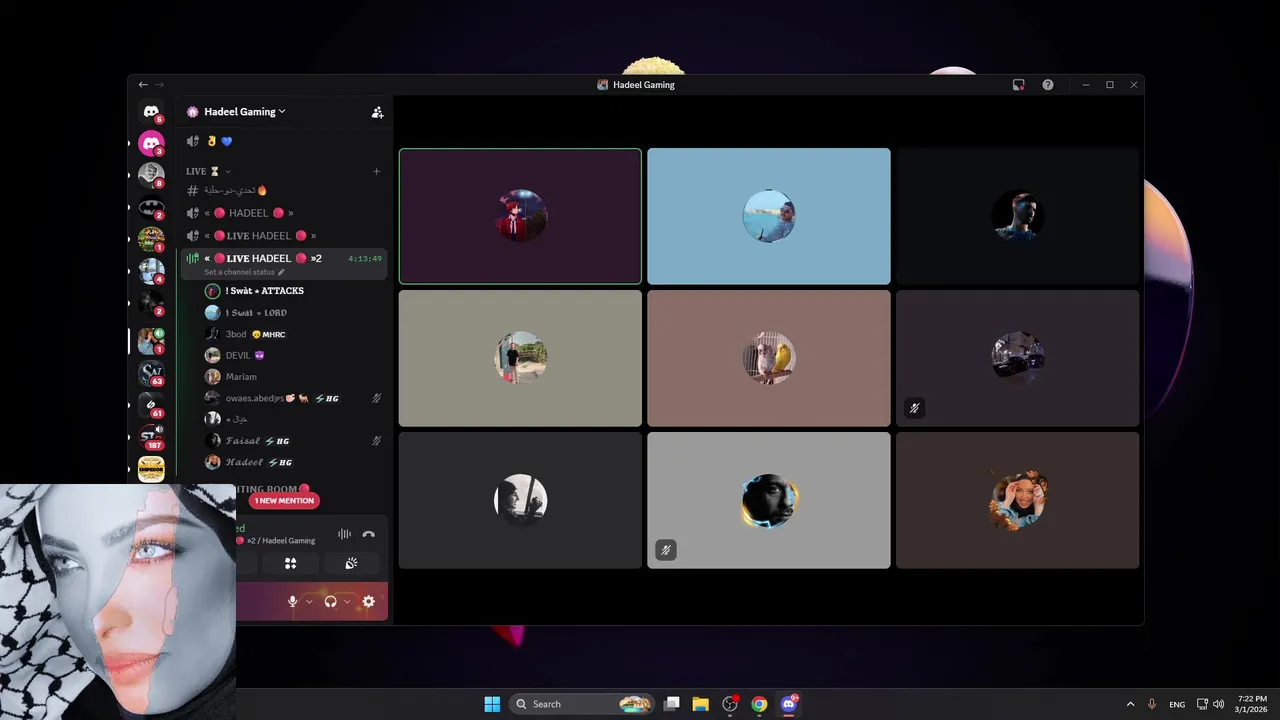The width and height of the screenshot is (1280, 720).
Task: Open the voice noise suppression waveform icon
Action: pyautogui.click(x=344, y=534)
